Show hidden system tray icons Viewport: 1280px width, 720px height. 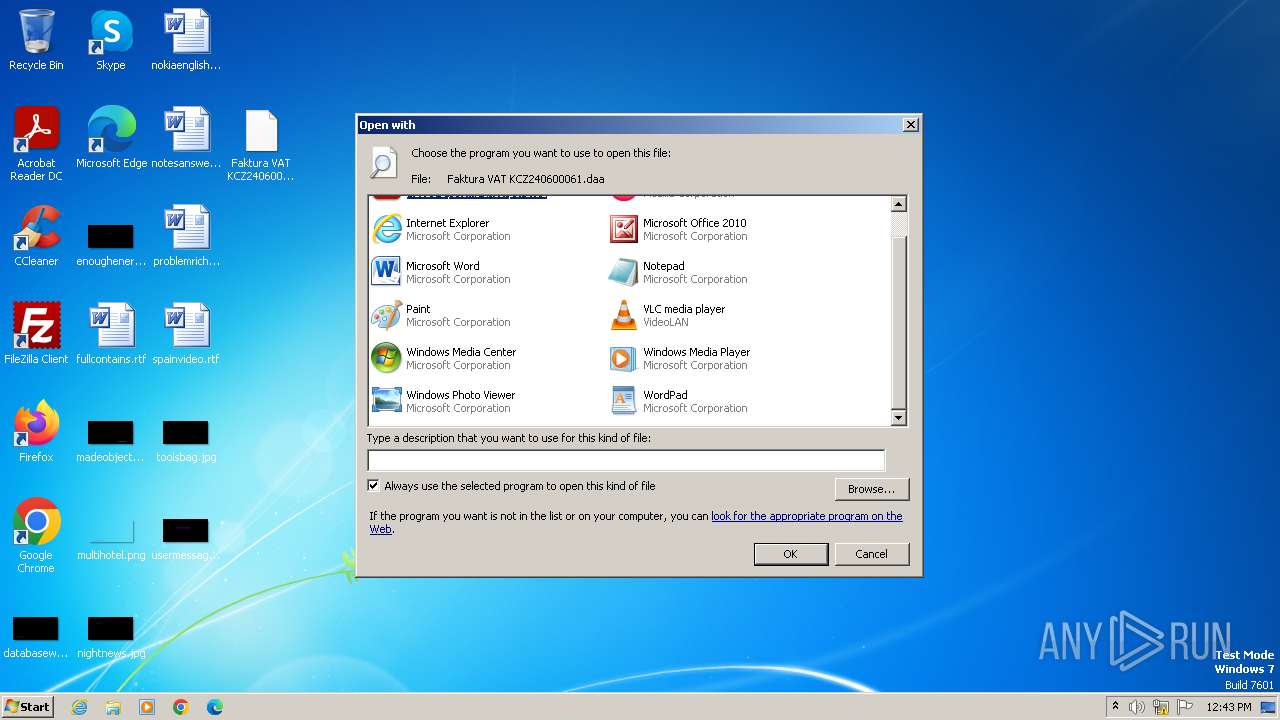pyautogui.click(x=1115, y=707)
